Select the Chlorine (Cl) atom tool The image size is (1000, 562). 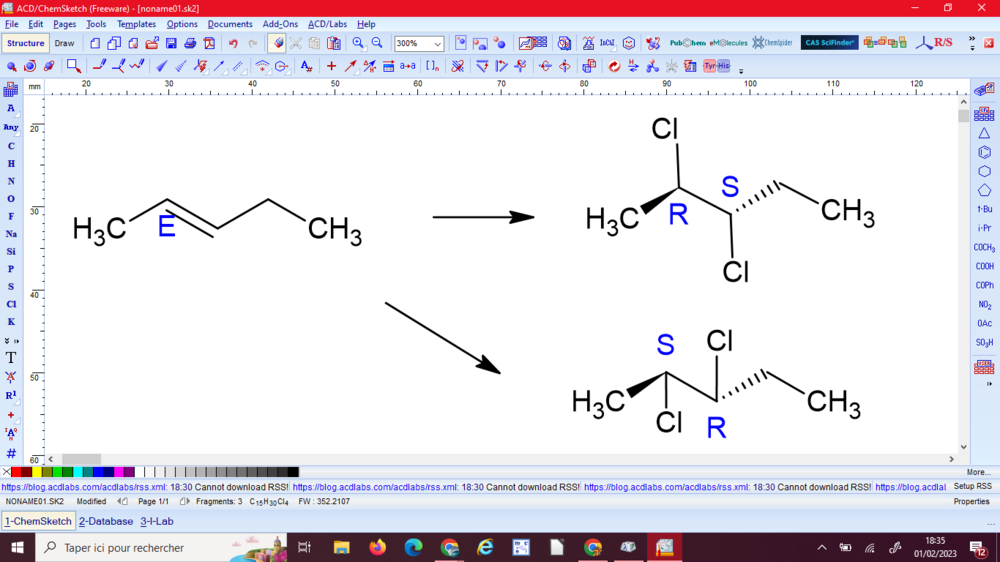(11, 304)
